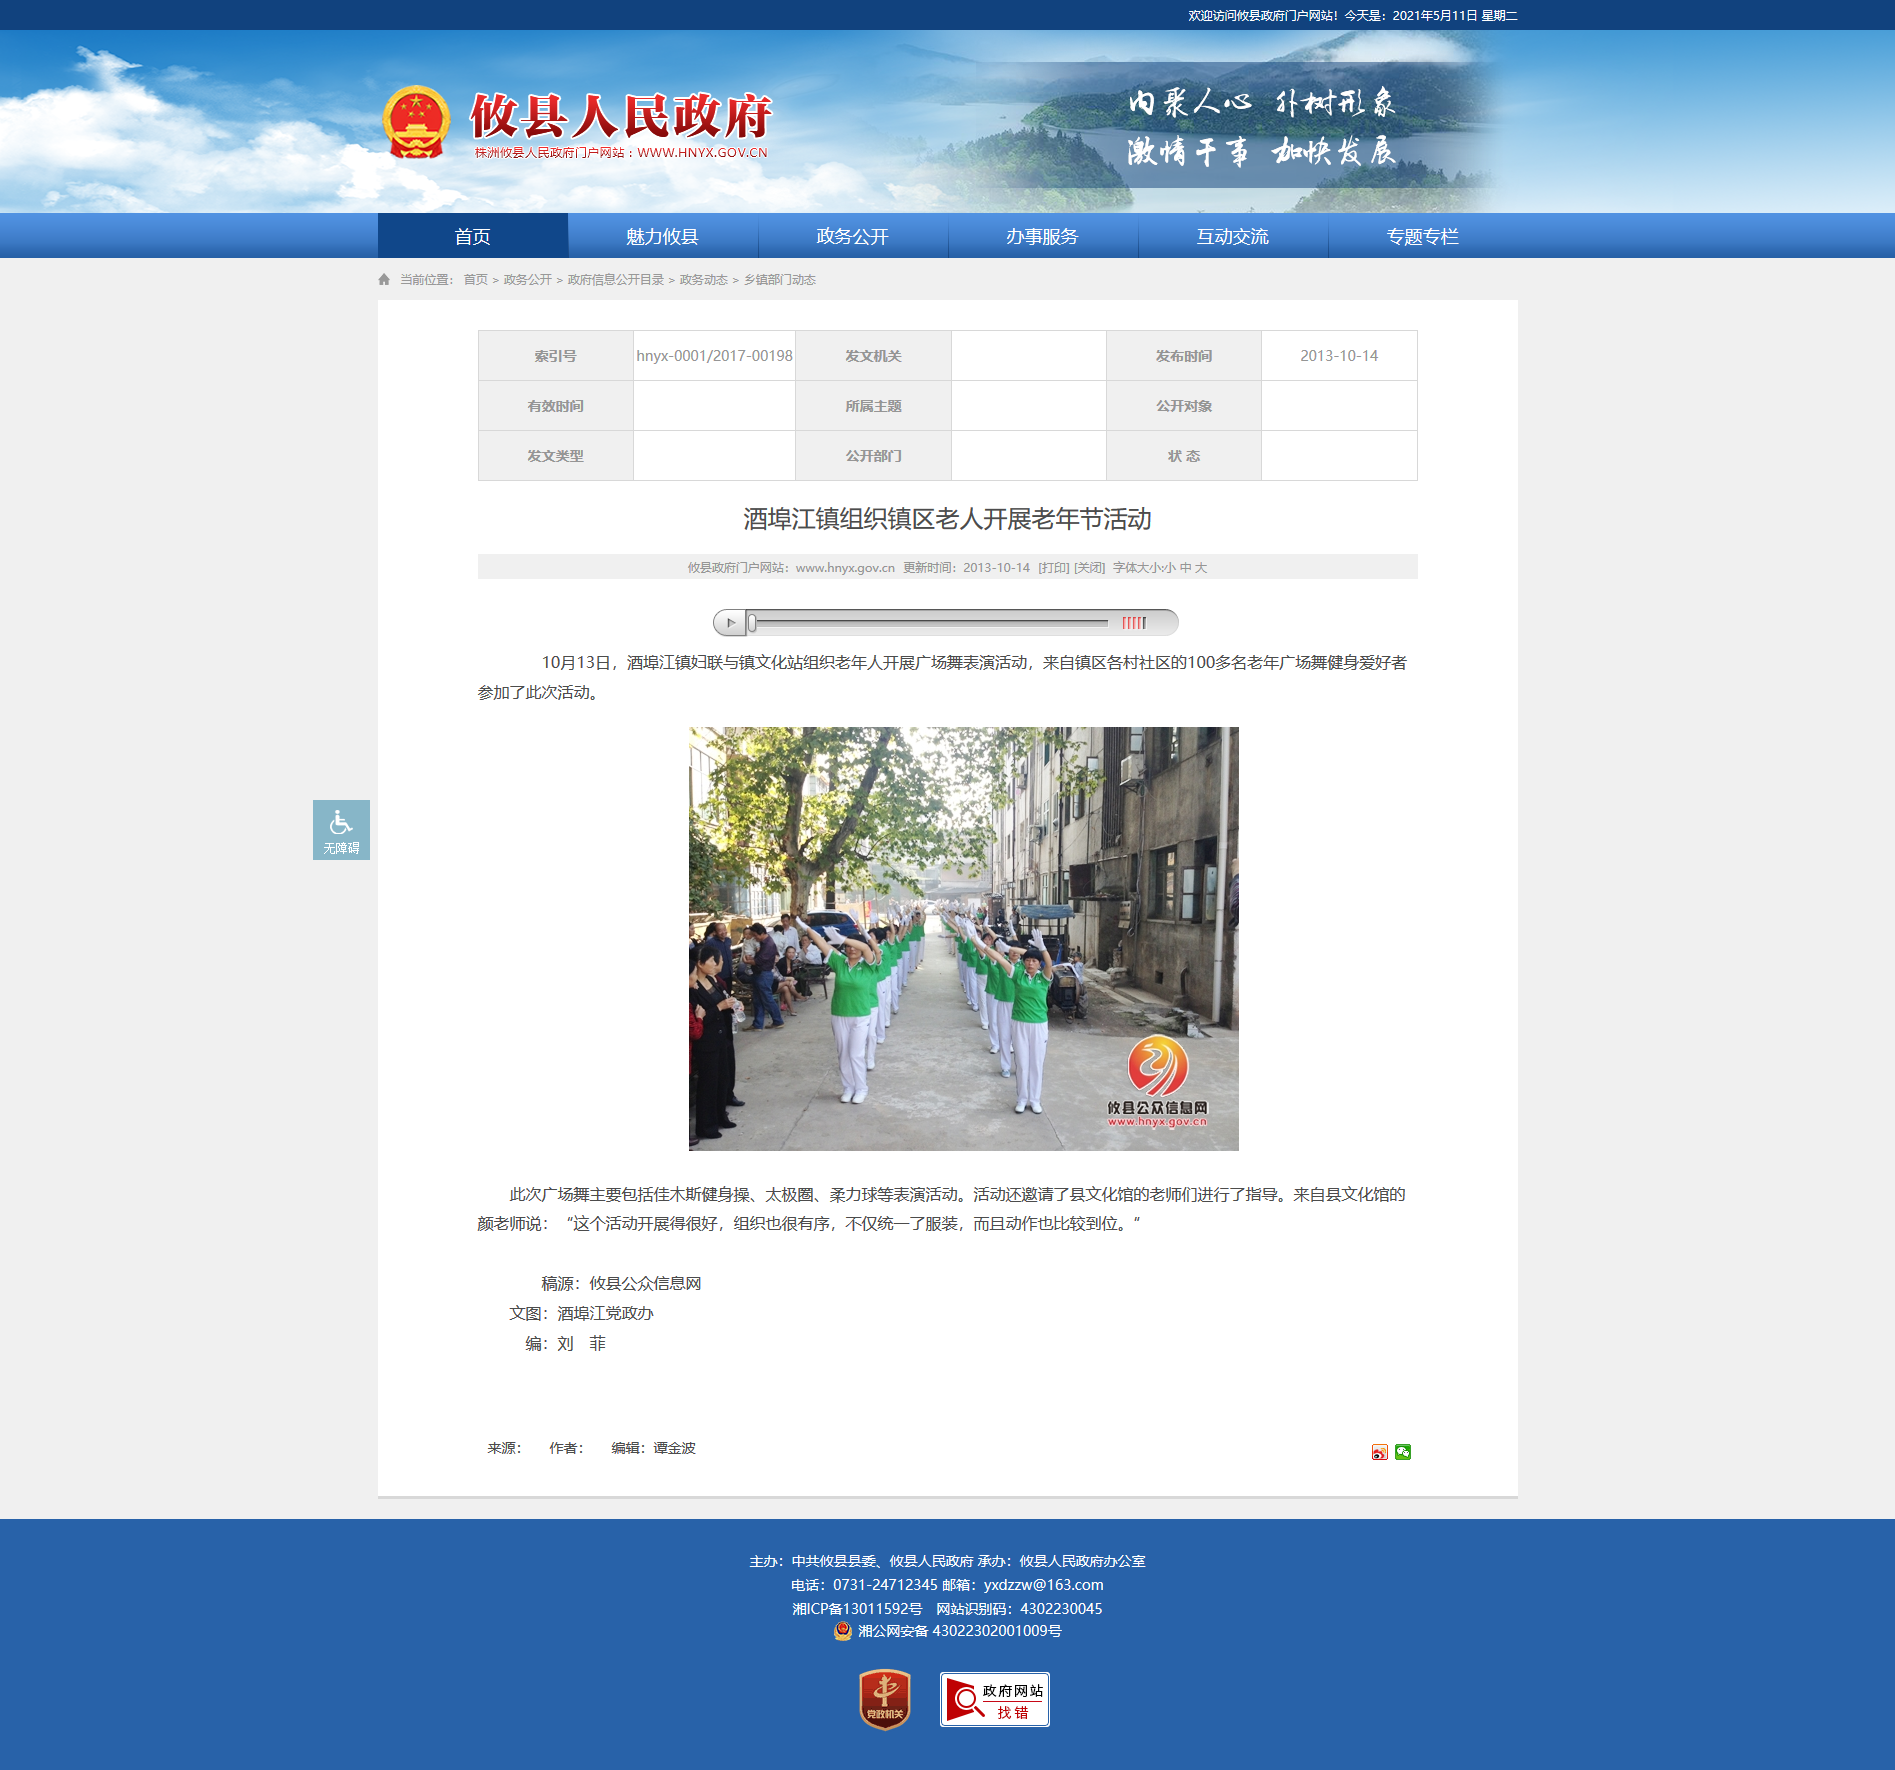The height and width of the screenshot is (1770, 1895).
Task: Click the national emblem logo in header
Action: [x=416, y=123]
